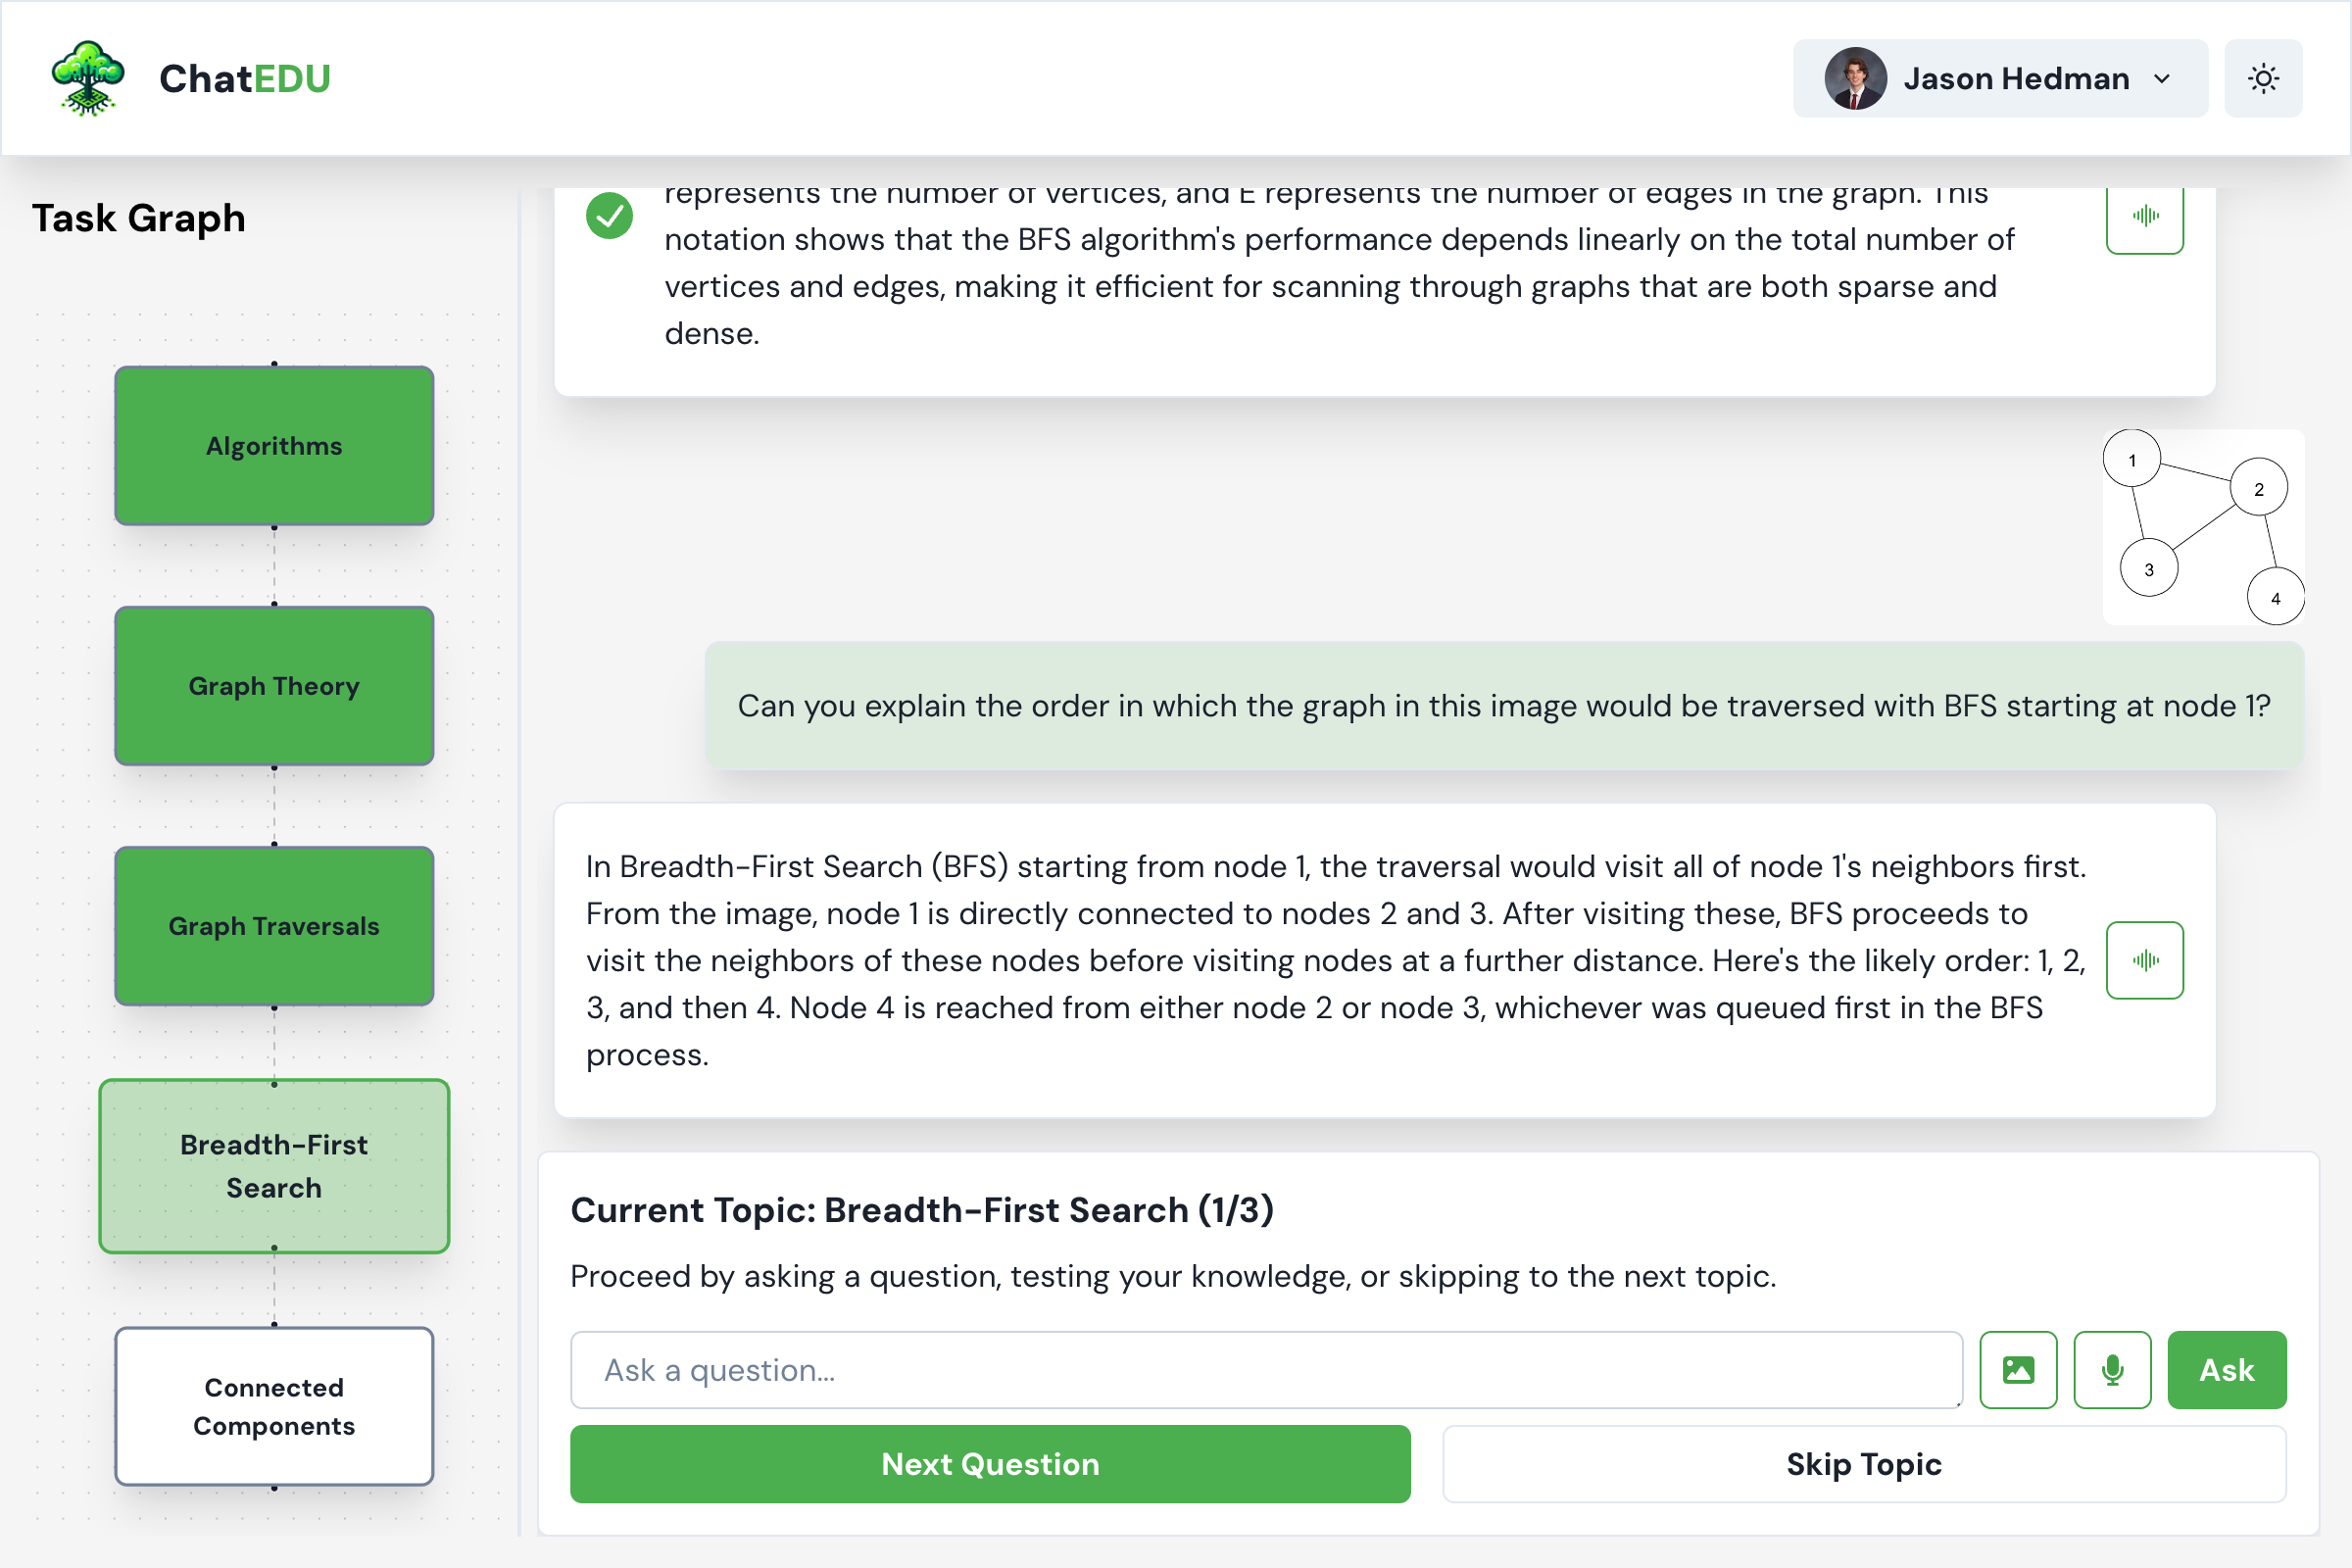The image size is (2352, 1568).
Task: Select the Connected Components task node
Action: [x=274, y=1406]
